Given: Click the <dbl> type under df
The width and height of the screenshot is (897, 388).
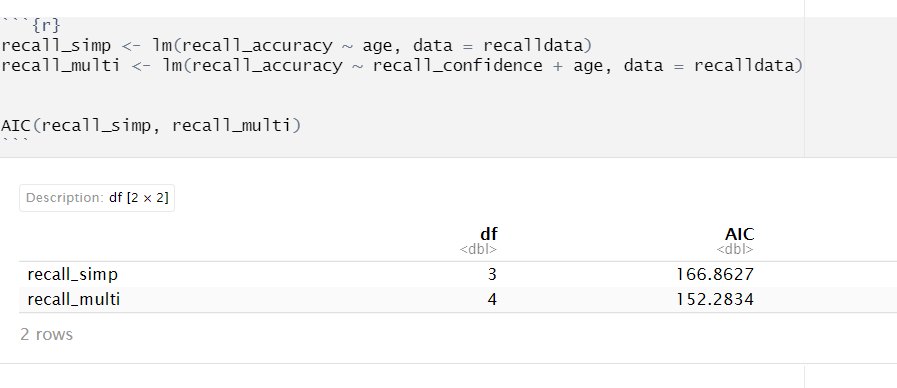Looking at the screenshot, I should (478, 250).
